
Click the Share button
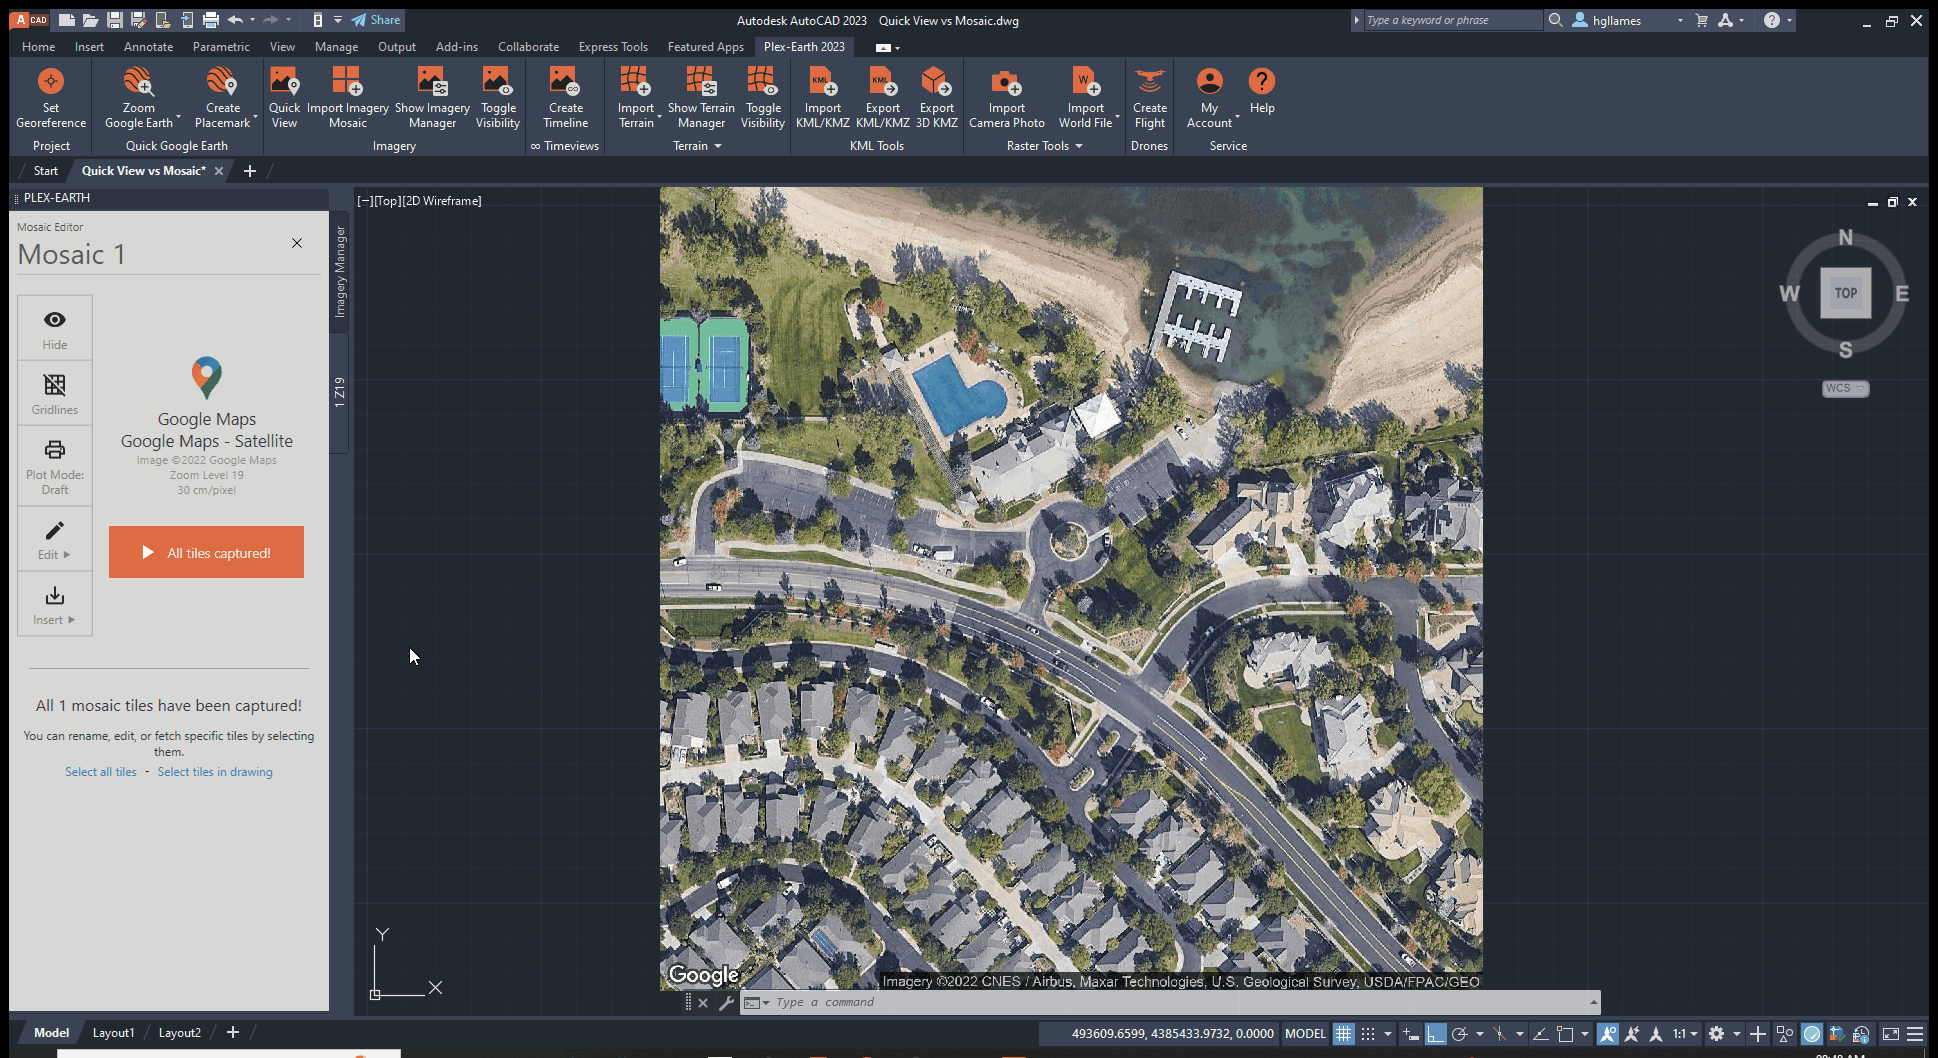coord(376,20)
